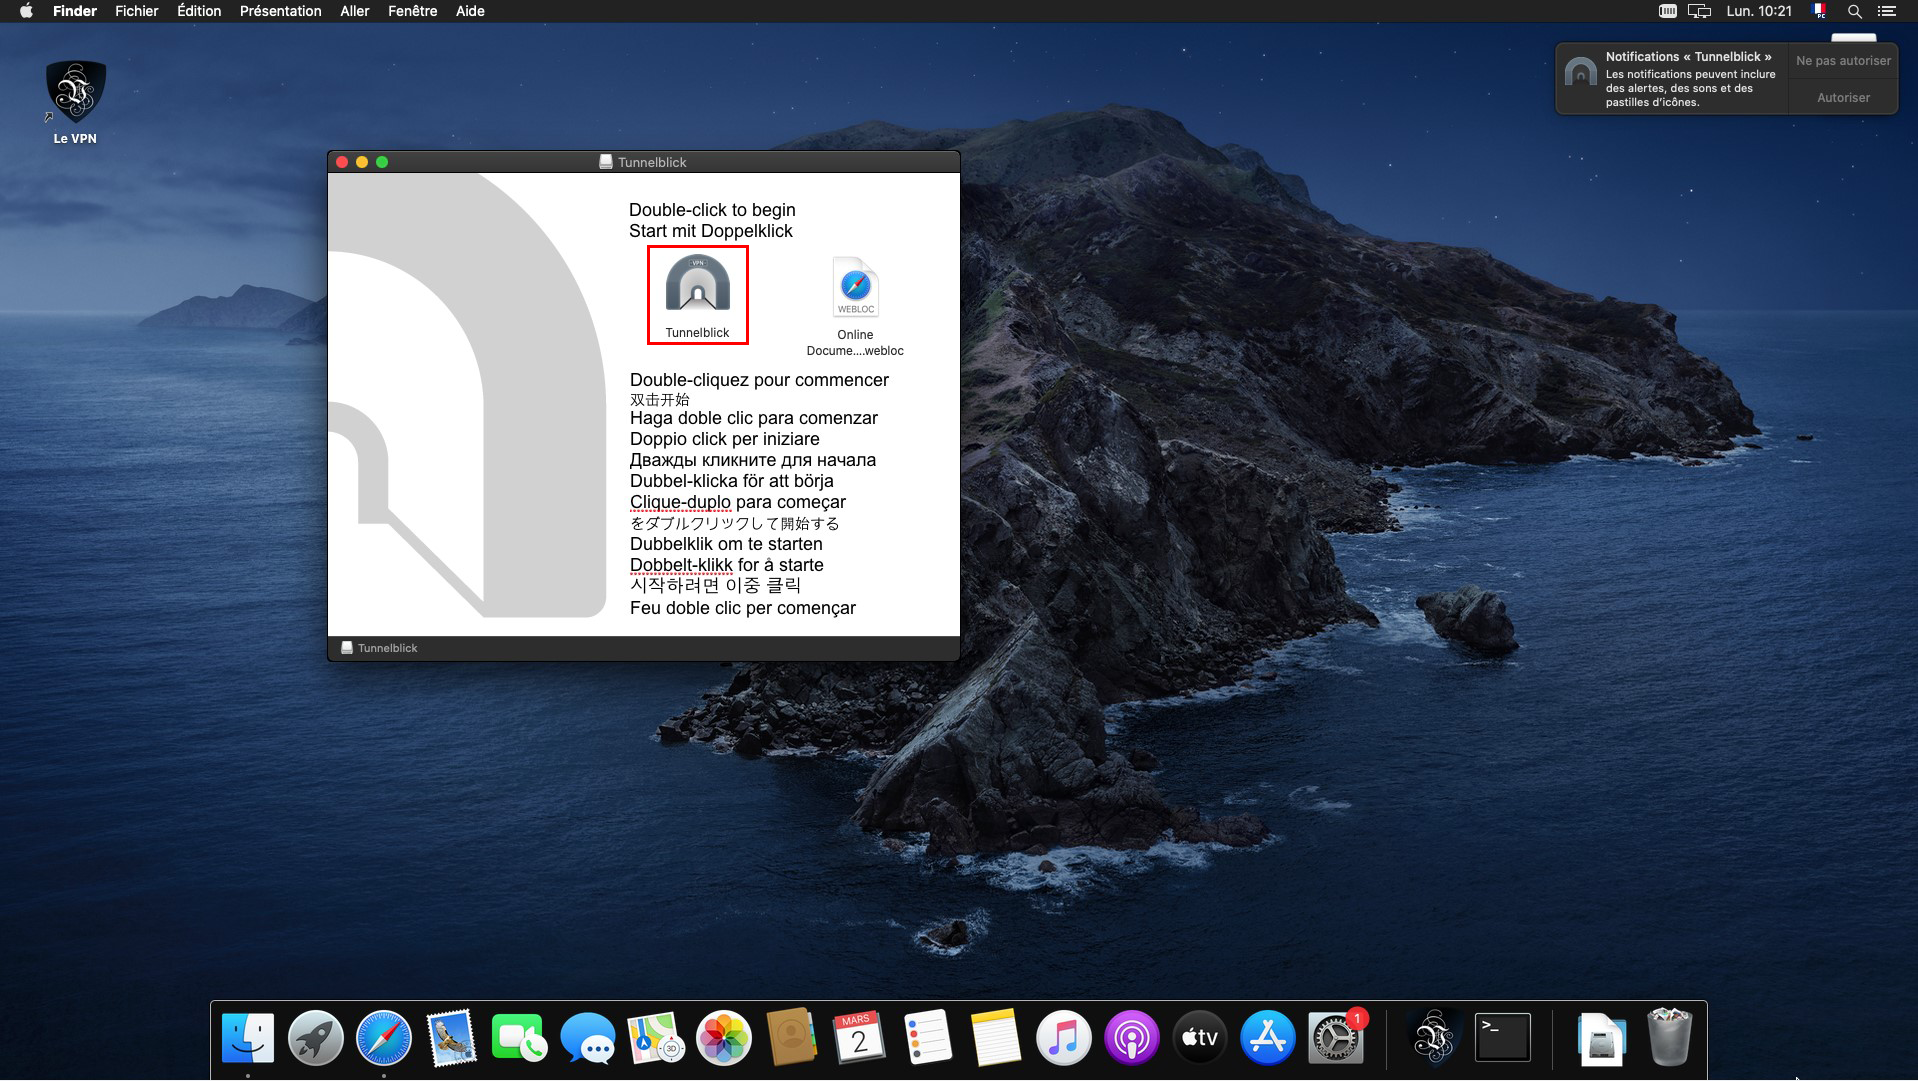Open System Preferences with badge
1918x1081 pixels.
pyautogui.click(x=1336, y=1037)
